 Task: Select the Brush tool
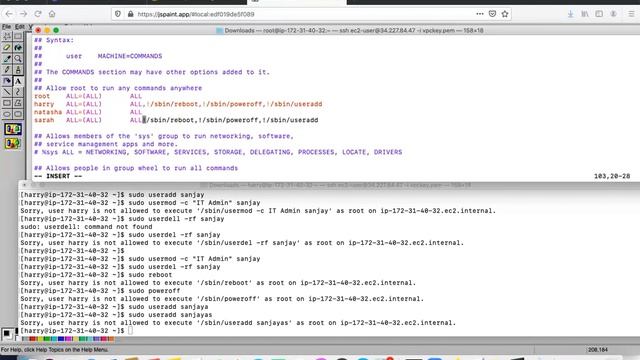(18, 70)
